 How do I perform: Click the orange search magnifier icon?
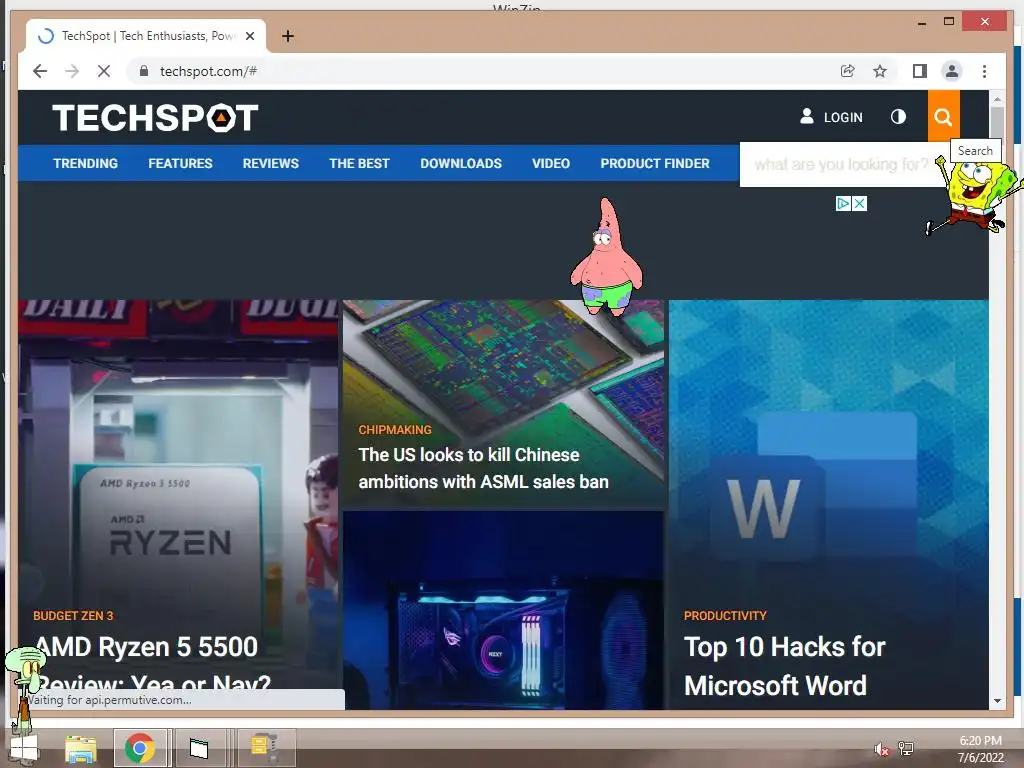(x=943, y=117)
